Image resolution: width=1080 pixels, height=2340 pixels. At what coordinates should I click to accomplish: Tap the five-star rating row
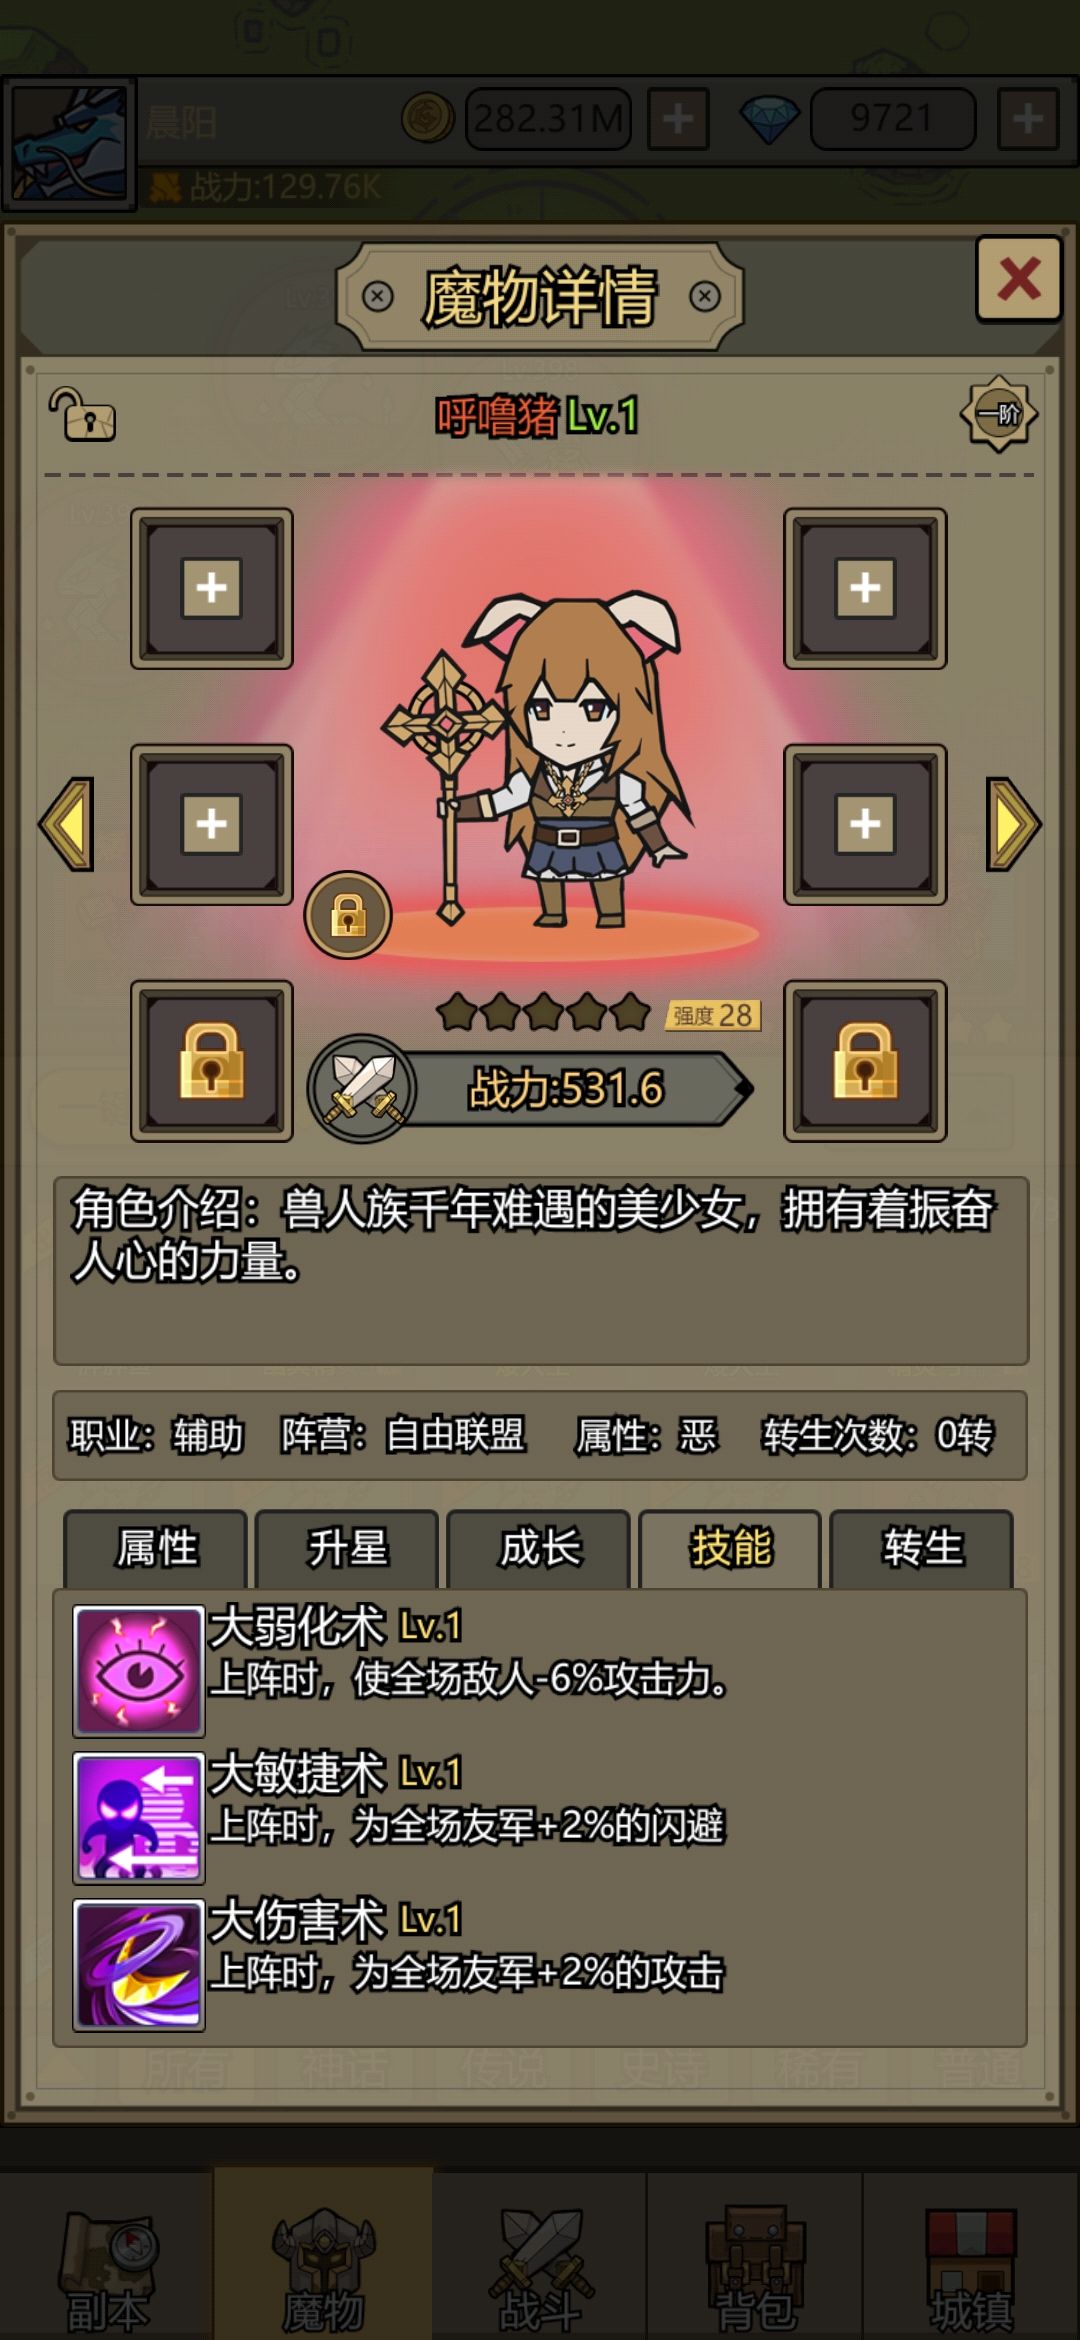[x=544, y=1013]
